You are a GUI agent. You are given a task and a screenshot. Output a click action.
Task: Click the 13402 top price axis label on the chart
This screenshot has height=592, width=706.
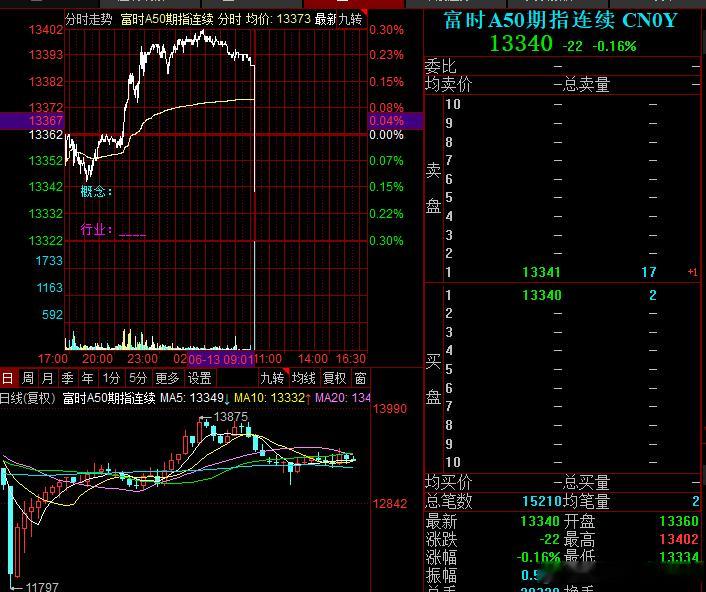click(x=45, y=30)
